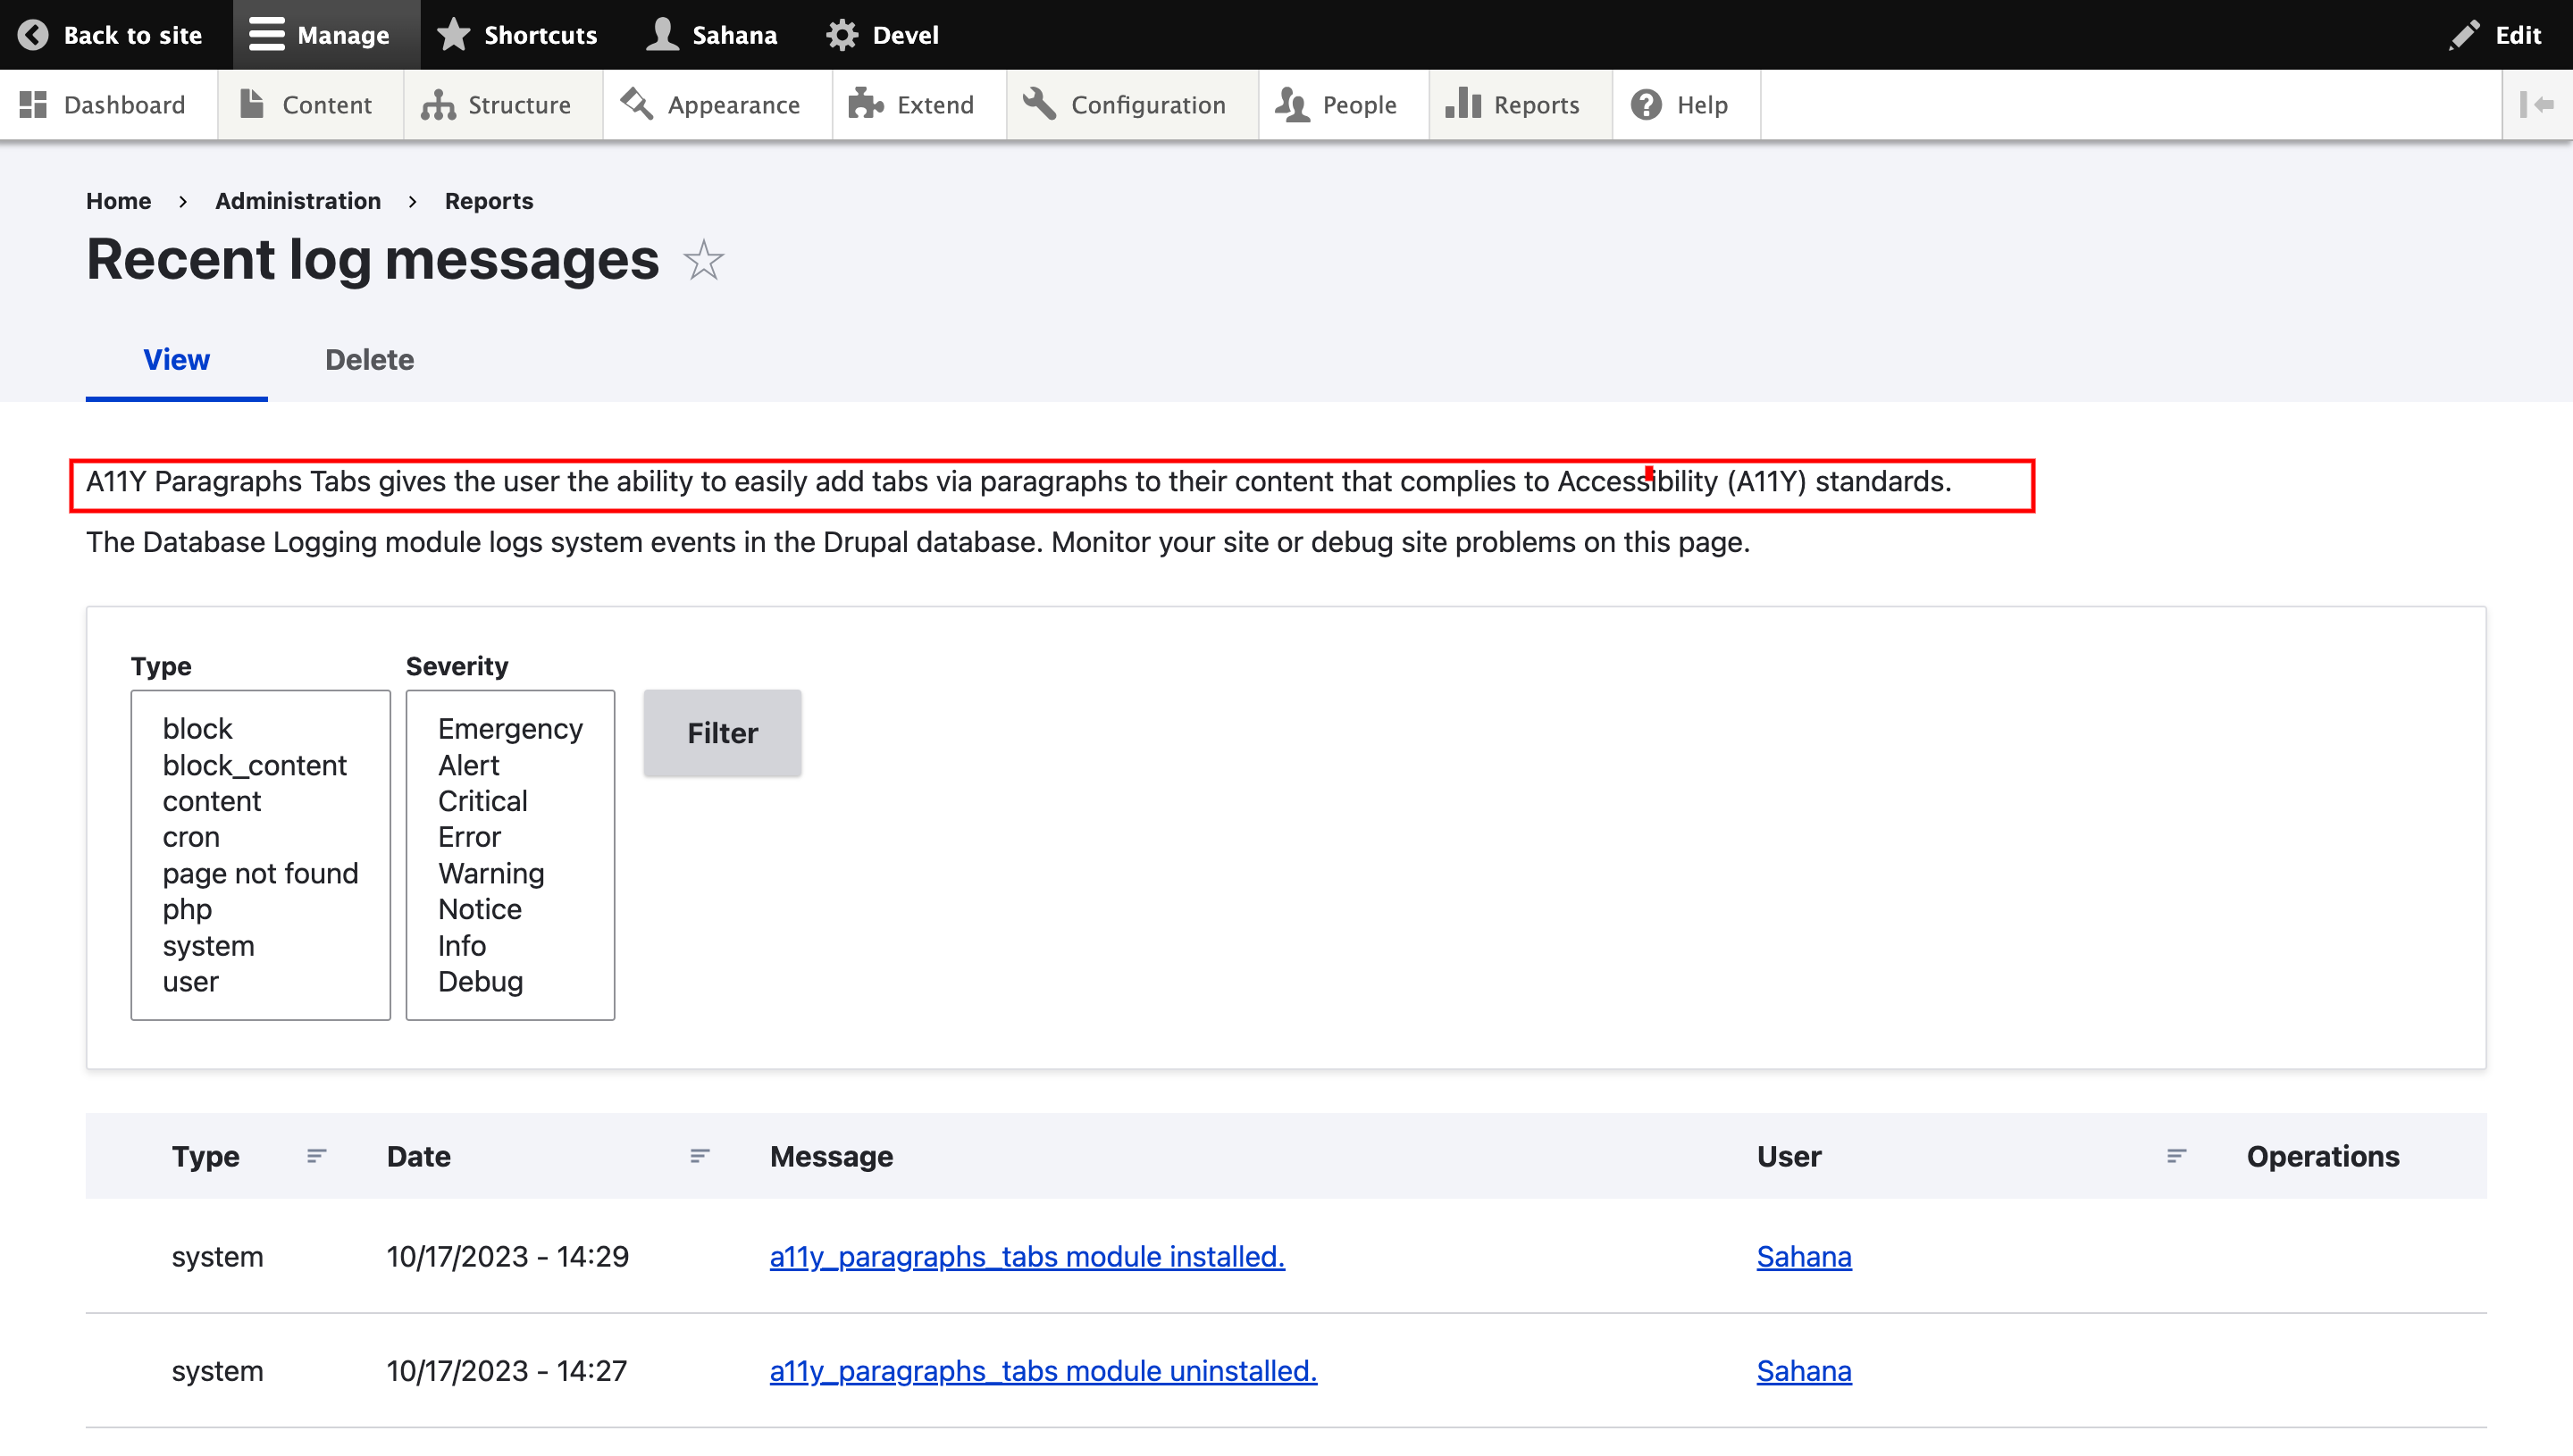Open the Shortcuts star menu

518,35
